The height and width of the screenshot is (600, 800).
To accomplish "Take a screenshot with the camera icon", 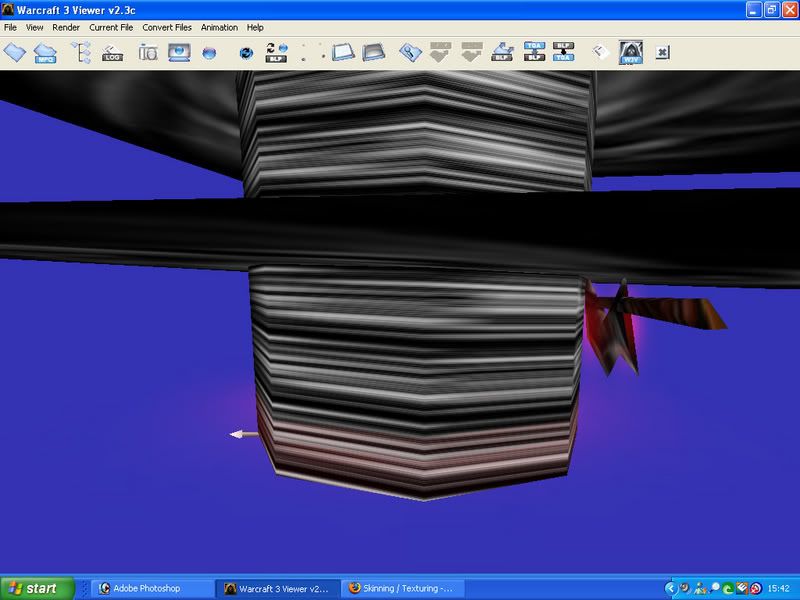I will [148, 52].
